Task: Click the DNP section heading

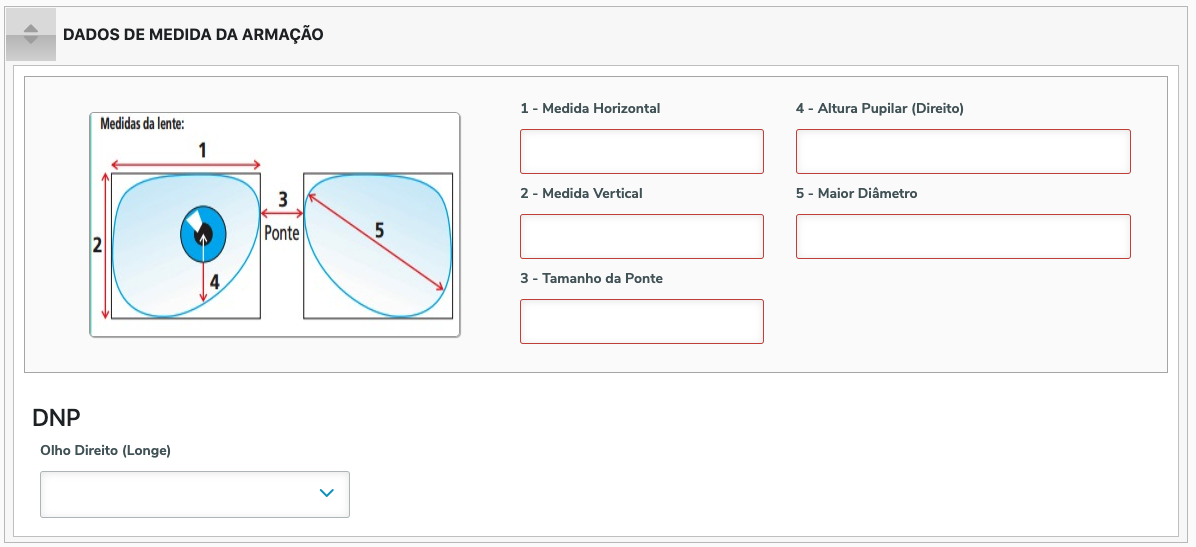Action: tap(56, 418)
